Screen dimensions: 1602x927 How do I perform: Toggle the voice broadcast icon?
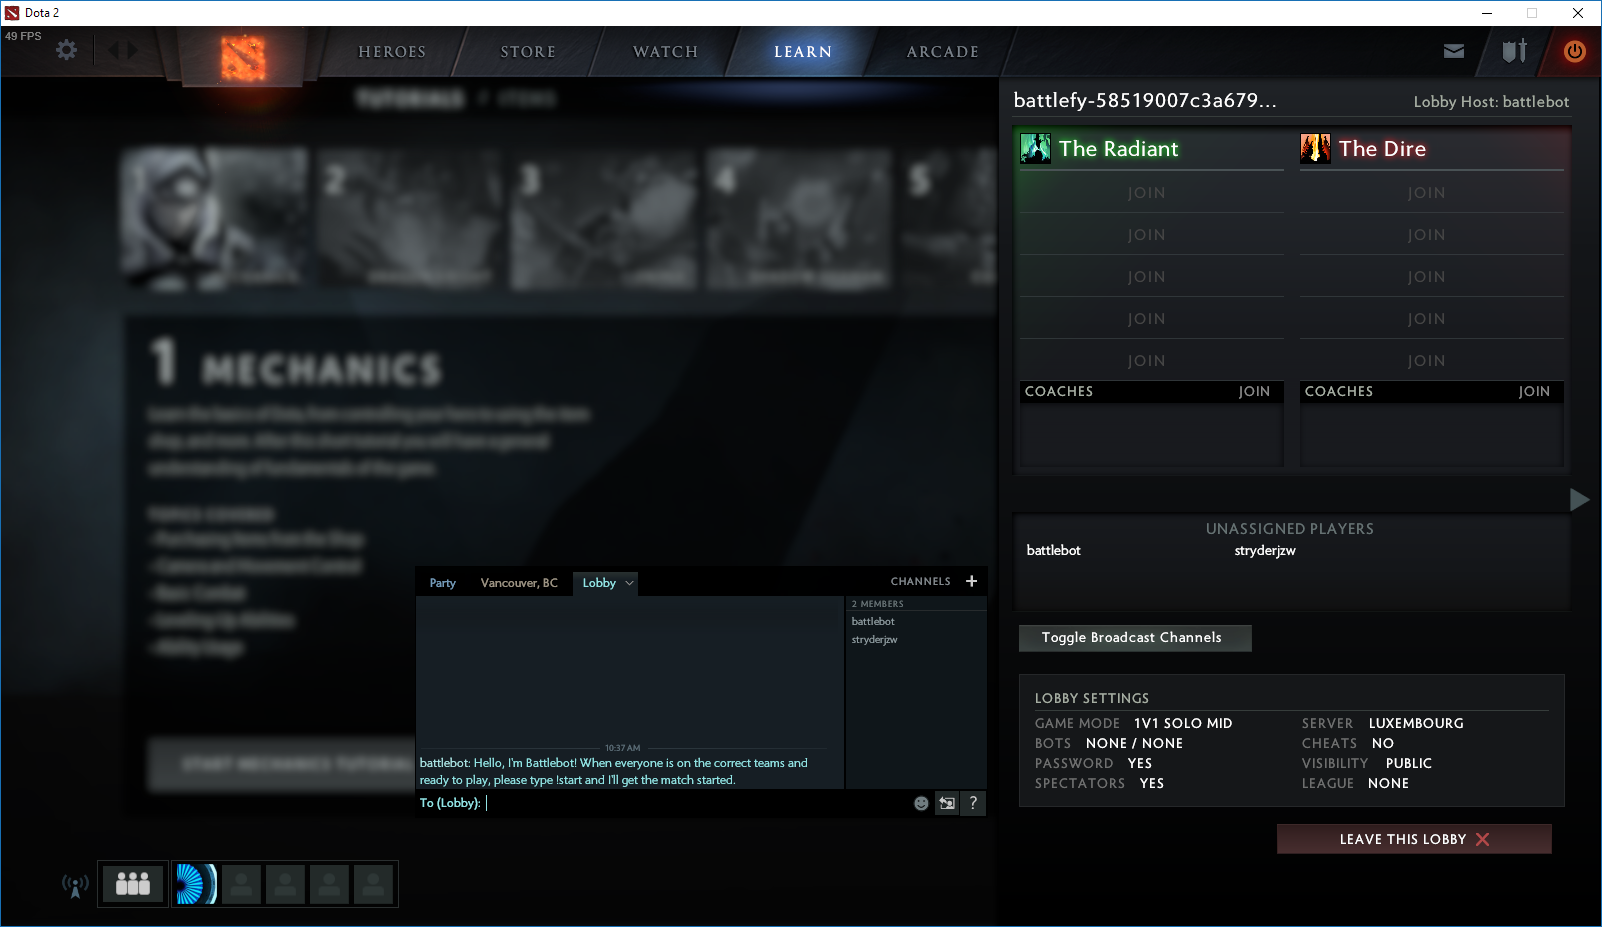click(75, 885)
